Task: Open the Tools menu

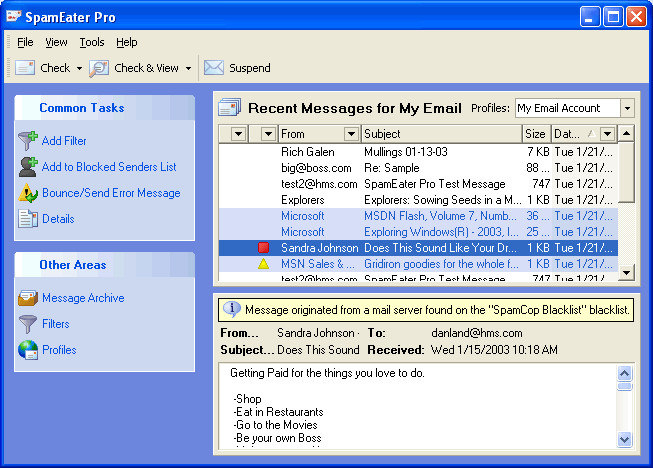Action: tap(92, 42)
